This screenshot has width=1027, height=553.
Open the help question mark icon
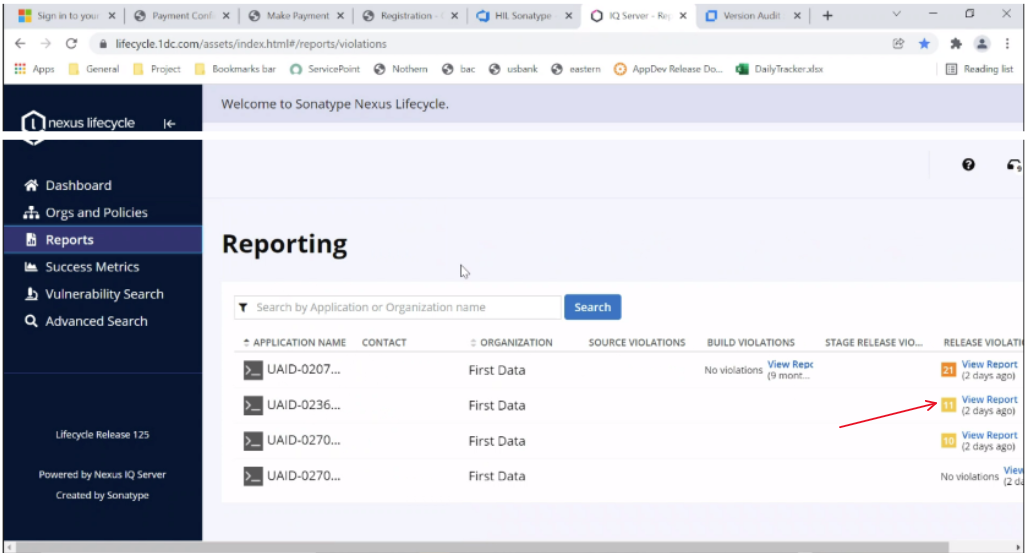(x=968, y=165)
